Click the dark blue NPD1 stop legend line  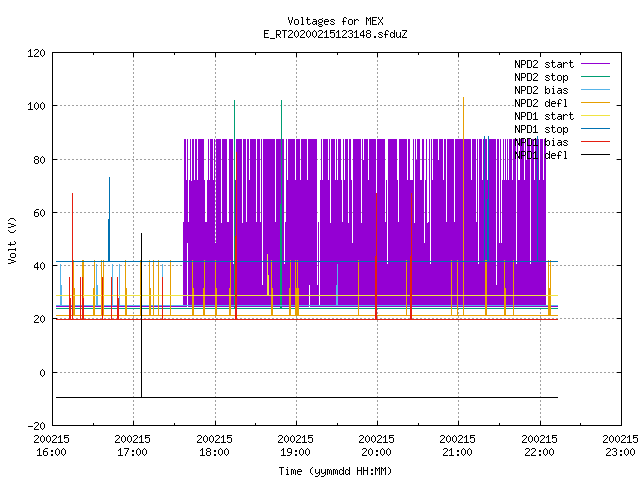pos(595,129)
